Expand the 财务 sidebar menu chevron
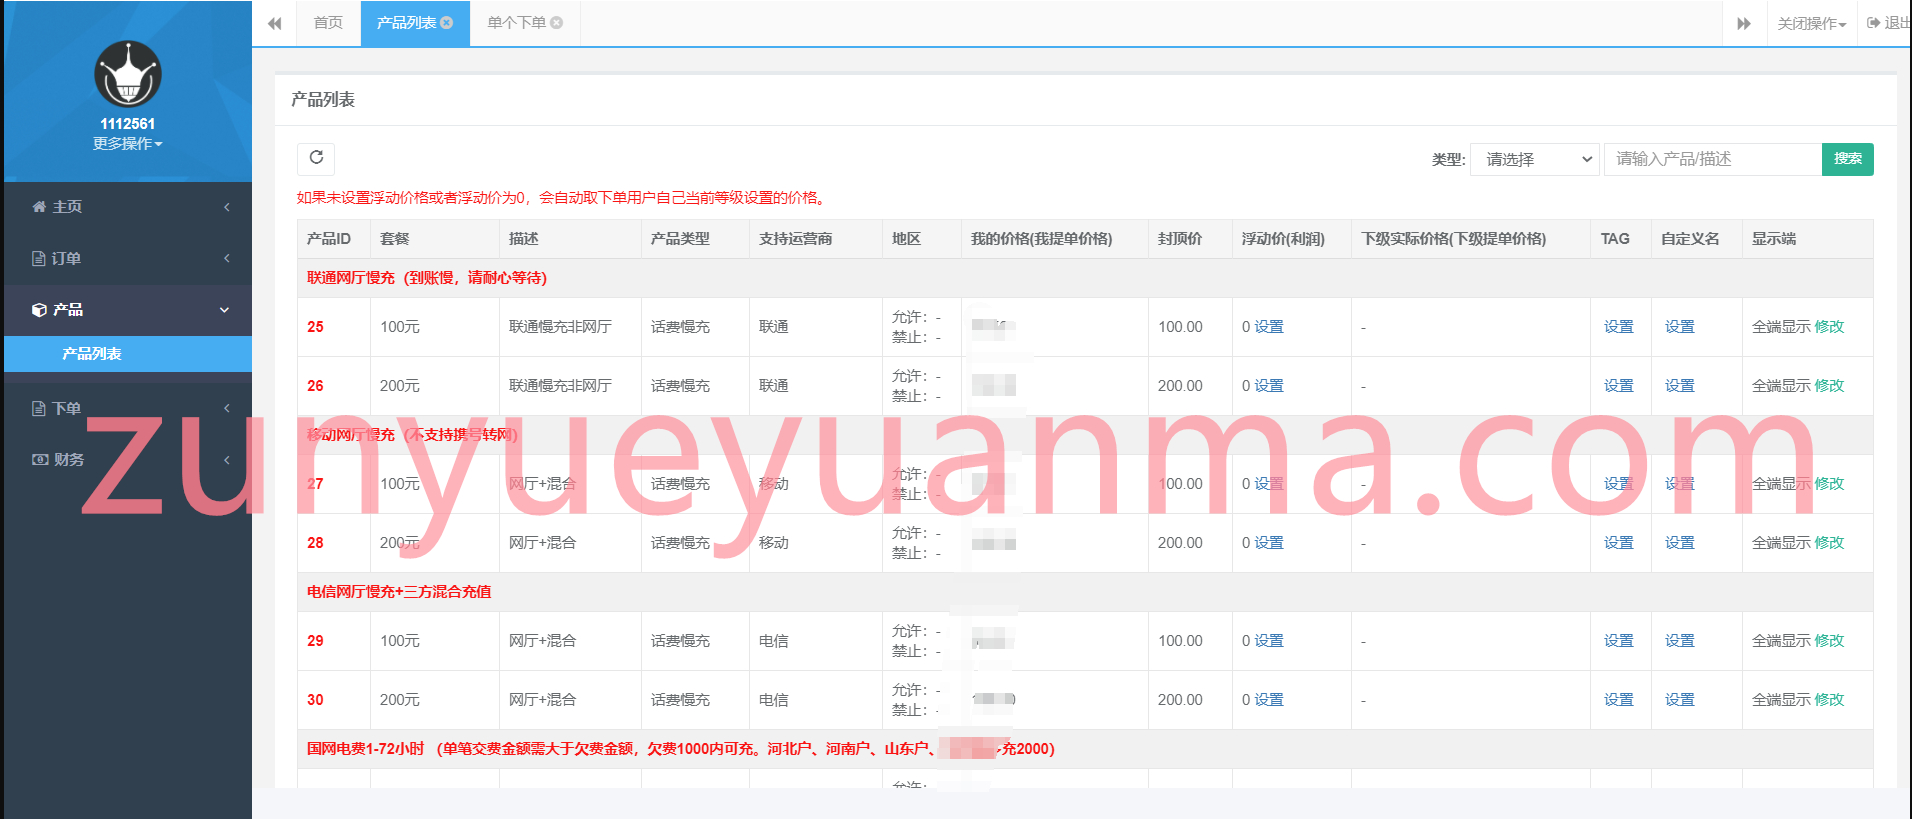 [227, 459]
